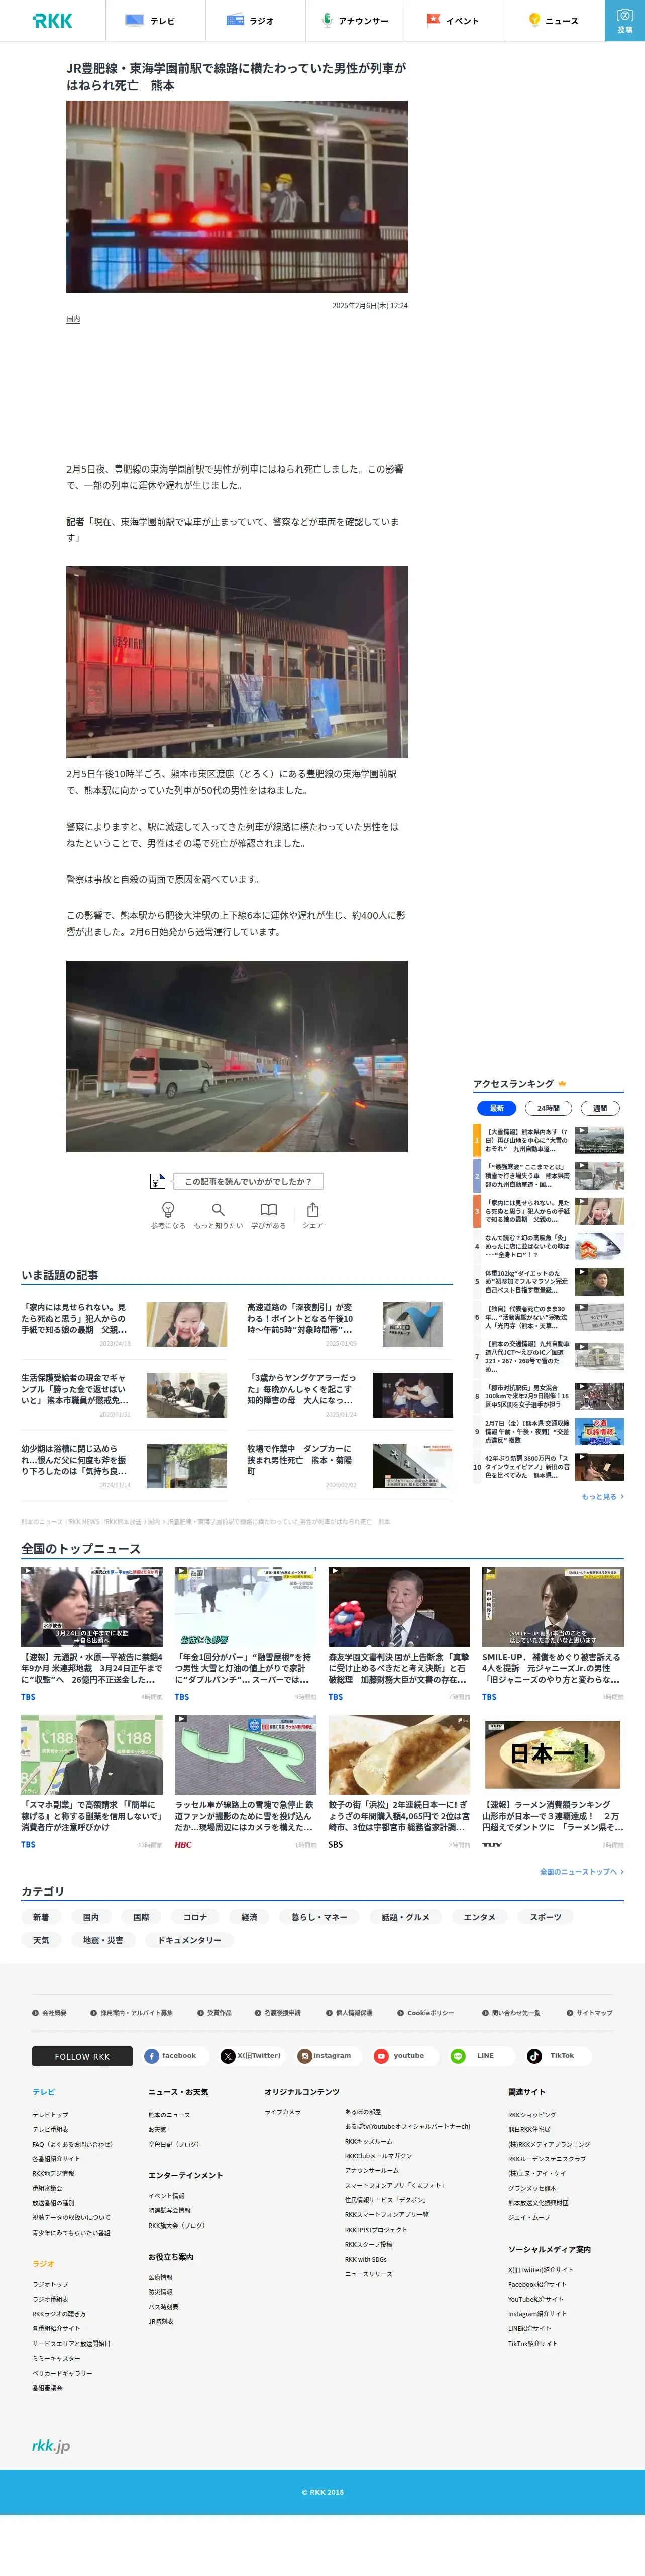Select the 天気 category chip
645x2576 pixels.
[x=41, y=1940]
